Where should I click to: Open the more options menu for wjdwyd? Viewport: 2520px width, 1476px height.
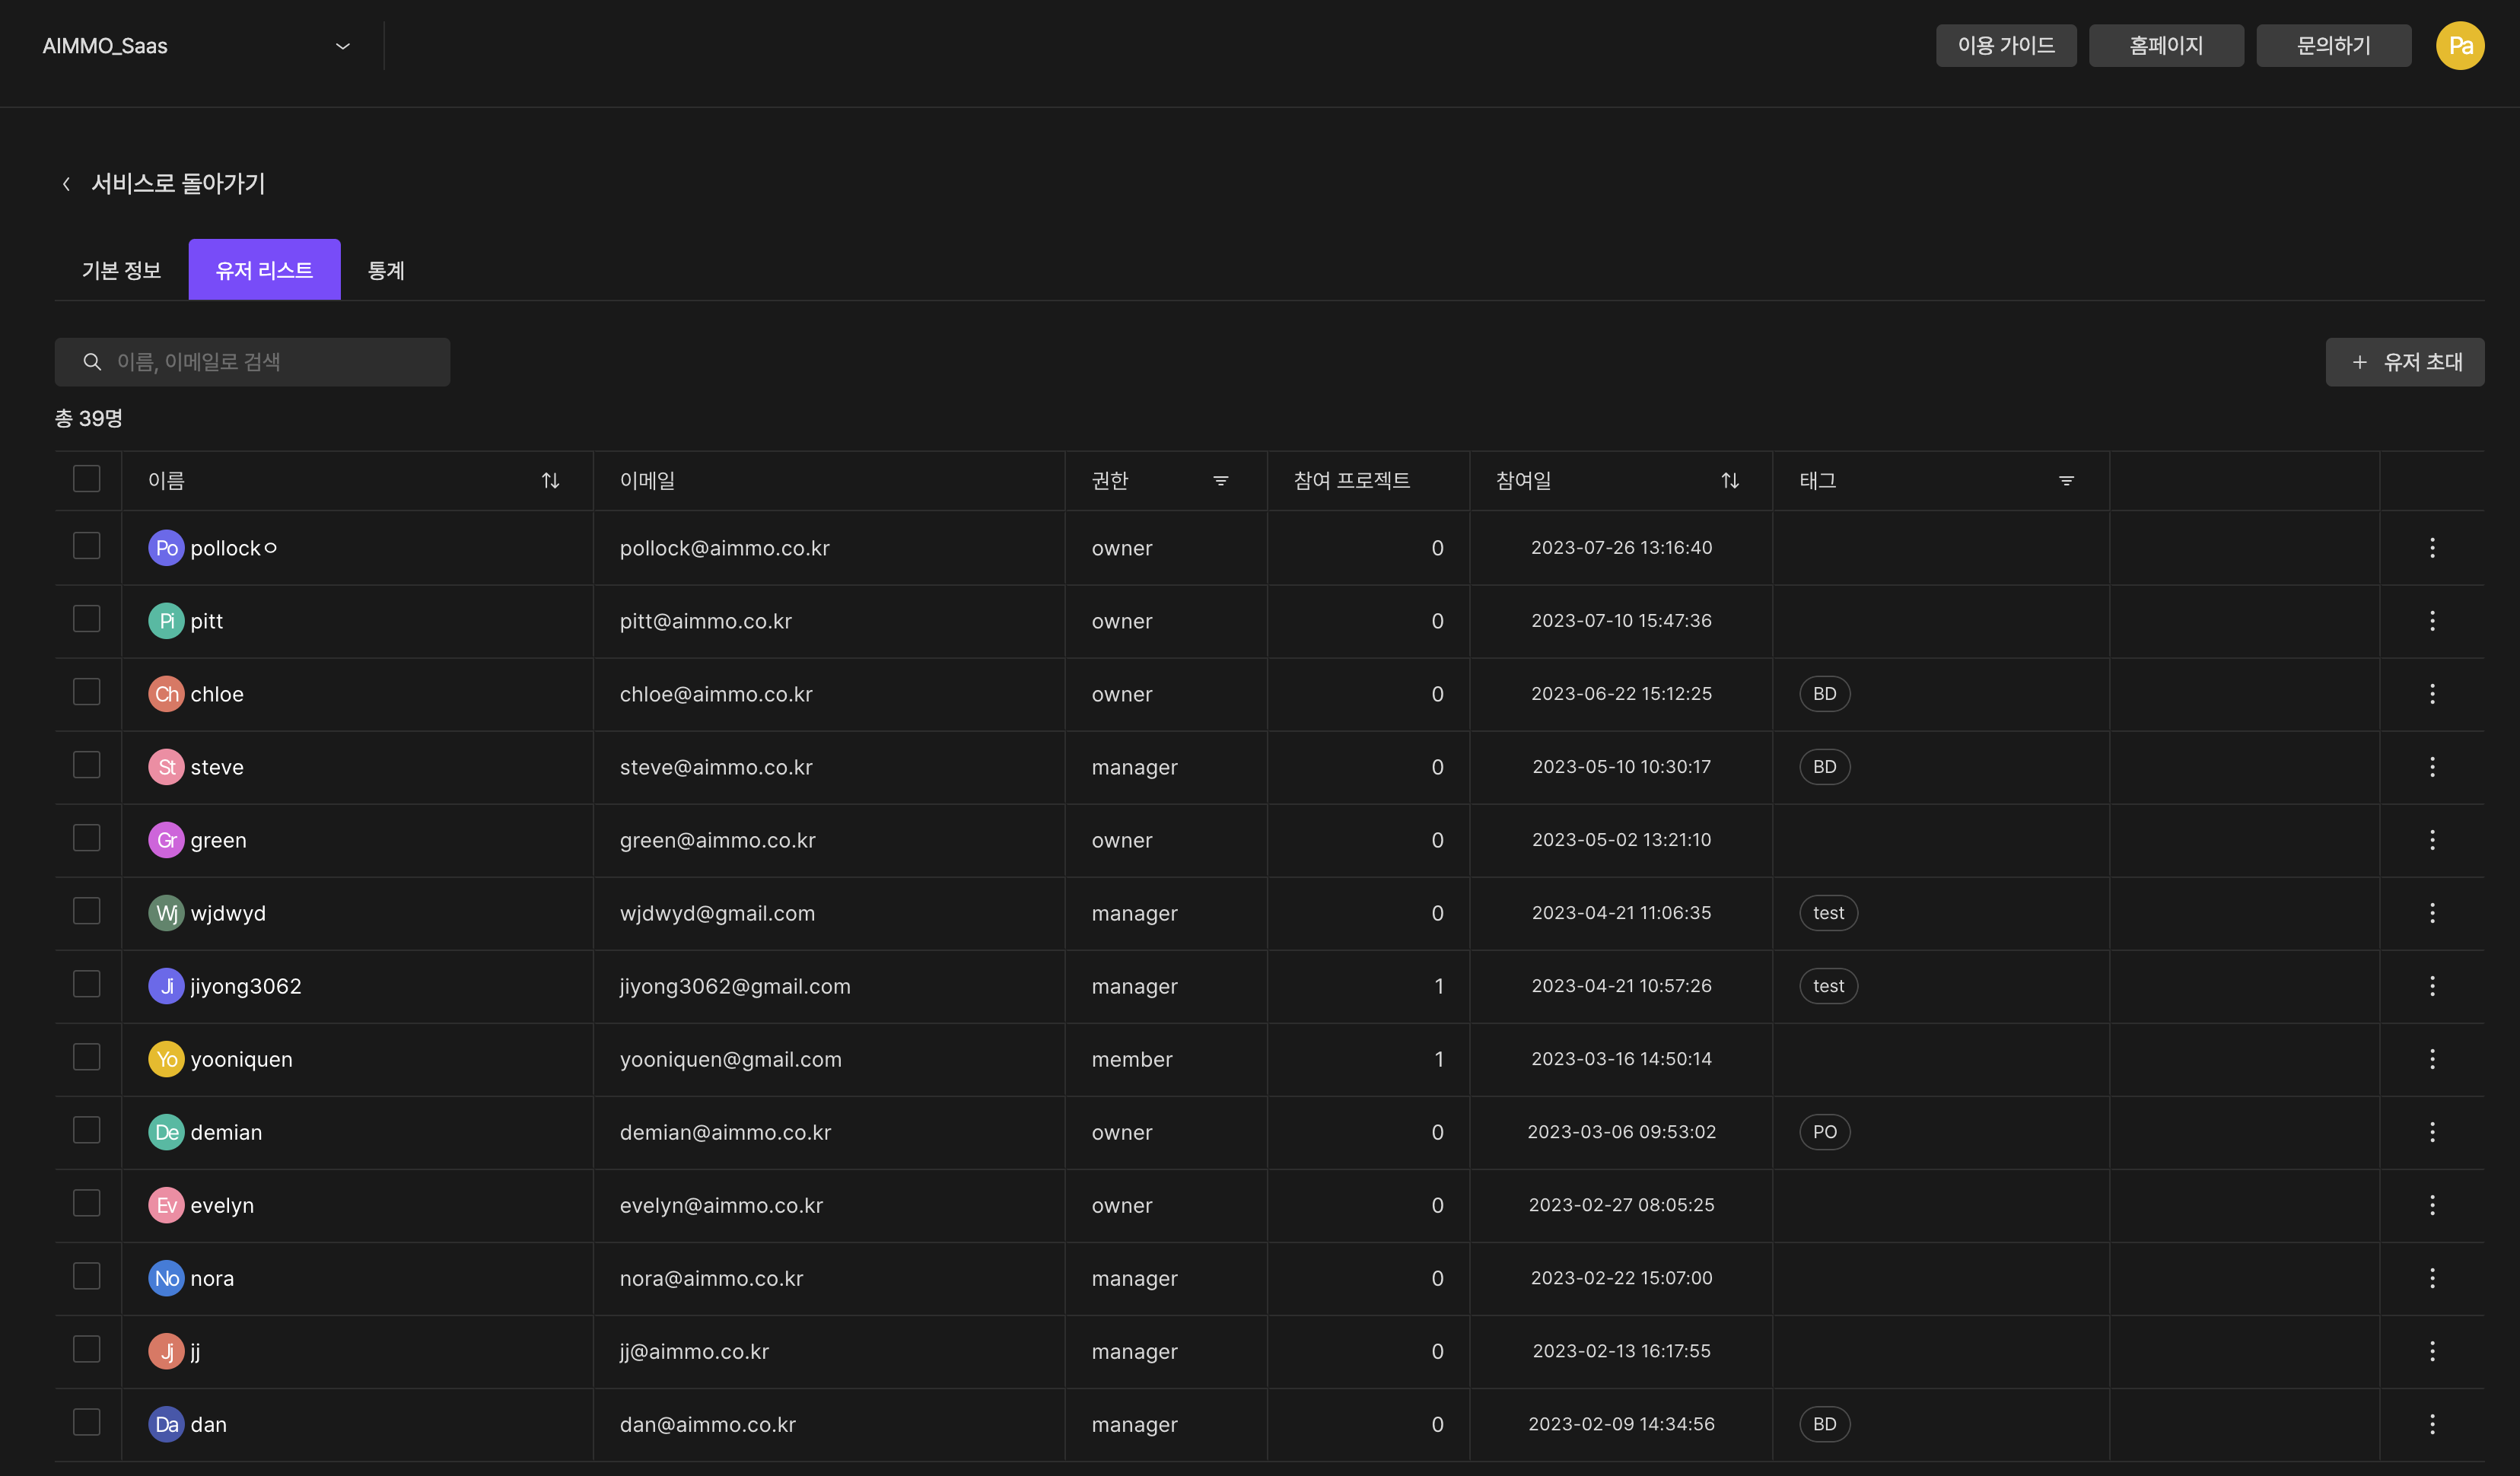pos(2432,912)
